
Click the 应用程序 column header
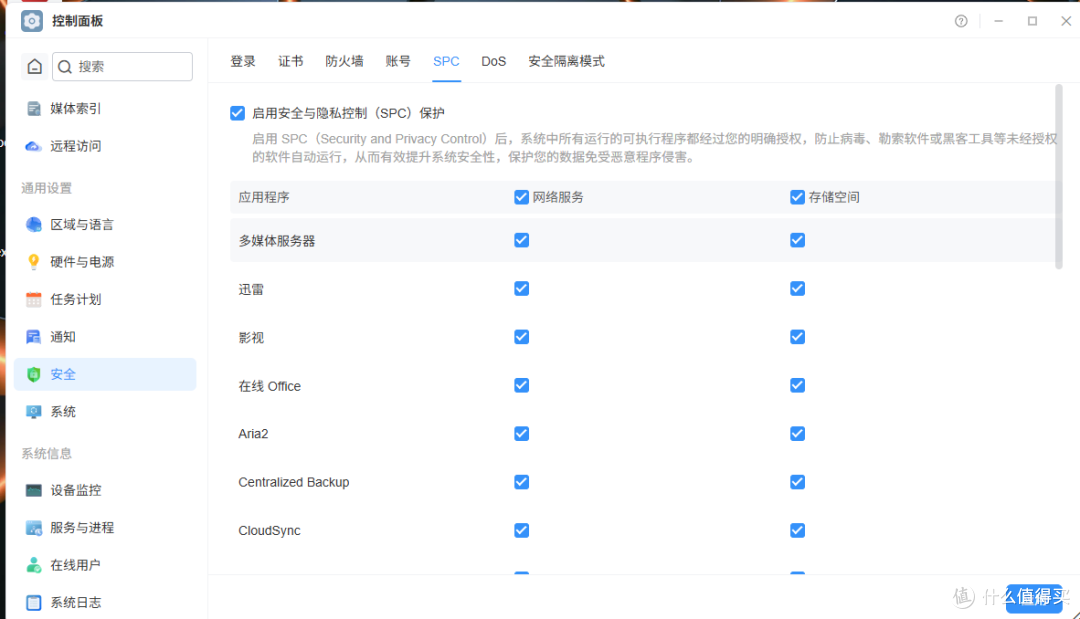264,198
